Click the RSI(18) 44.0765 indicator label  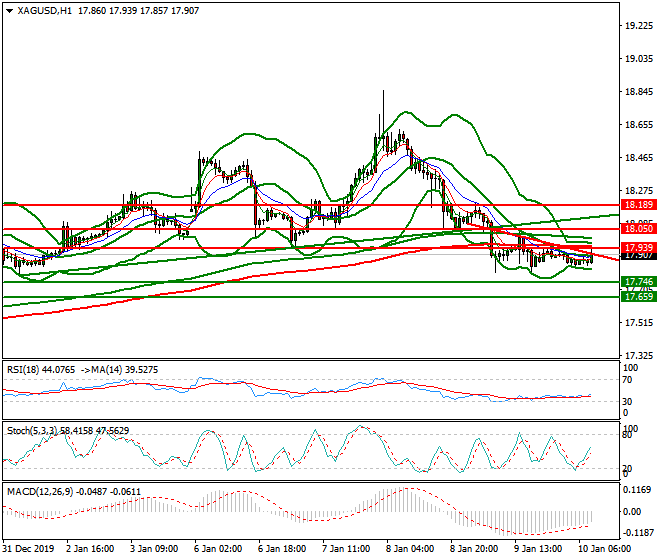coord(41,370)
